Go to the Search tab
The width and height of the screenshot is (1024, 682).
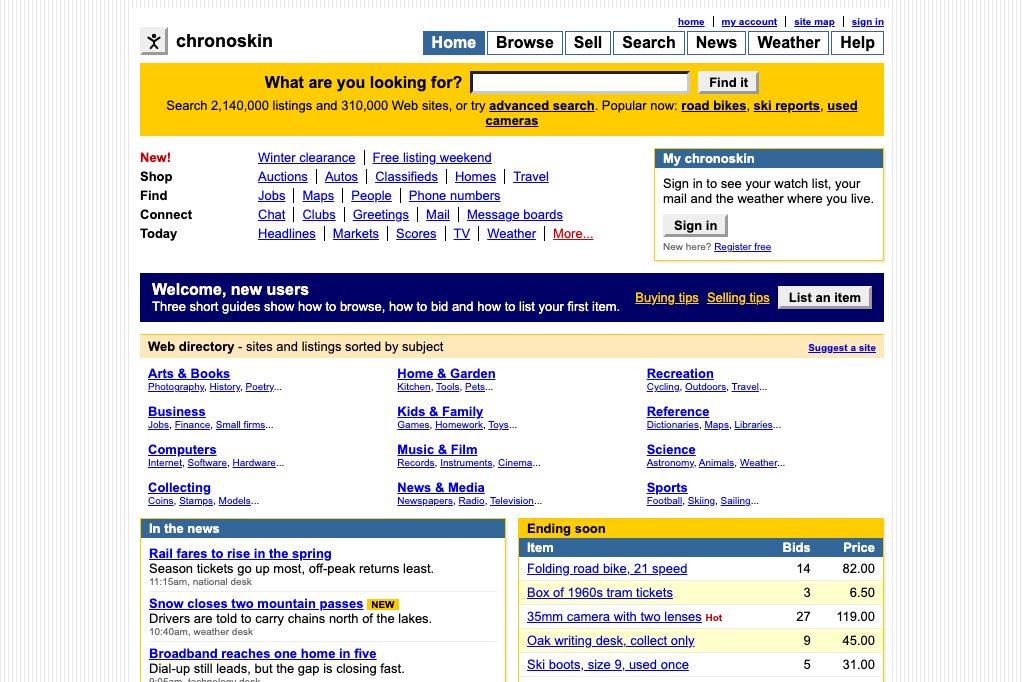tap(648, 42)
